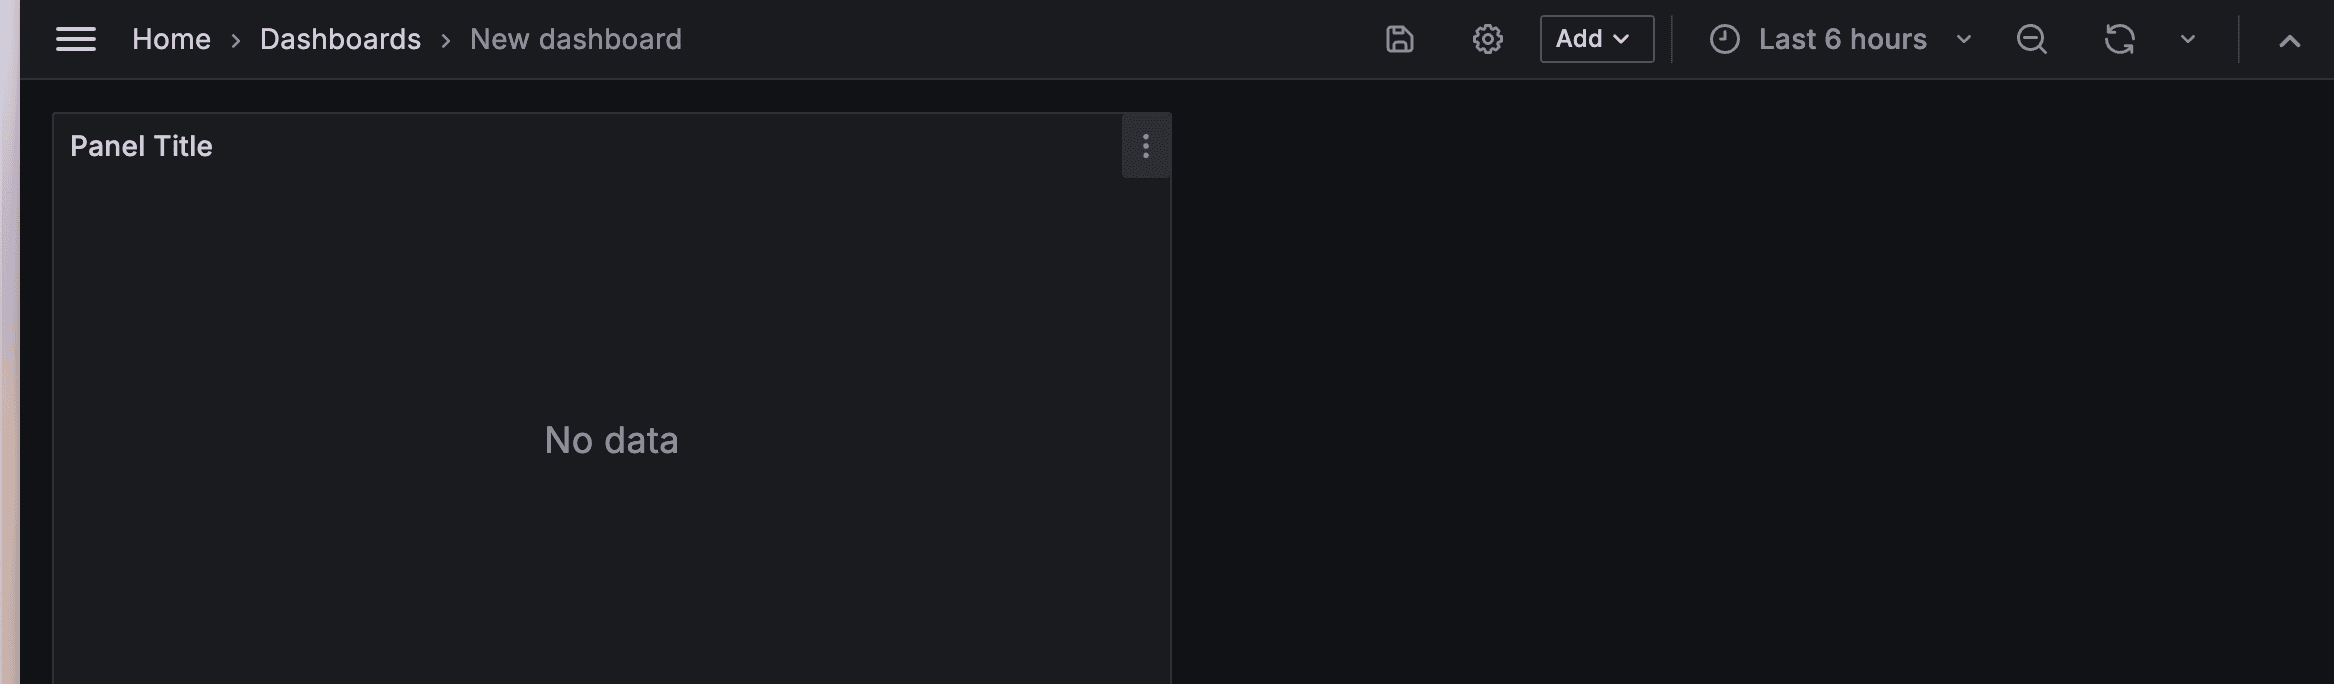The width and height of the screenshot is (2334, 684).
Task: Open Dashboards from the breadcrumb
Action: (340, 39)
